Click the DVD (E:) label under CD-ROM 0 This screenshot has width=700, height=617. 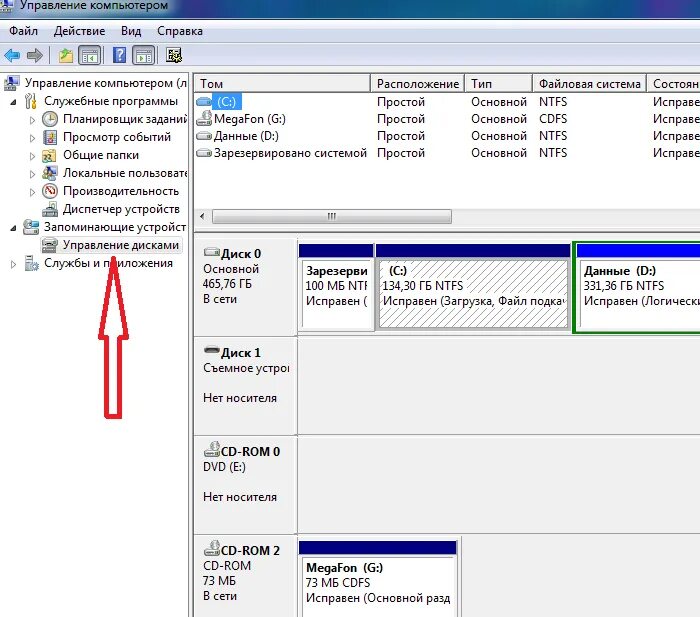(224, 467)
